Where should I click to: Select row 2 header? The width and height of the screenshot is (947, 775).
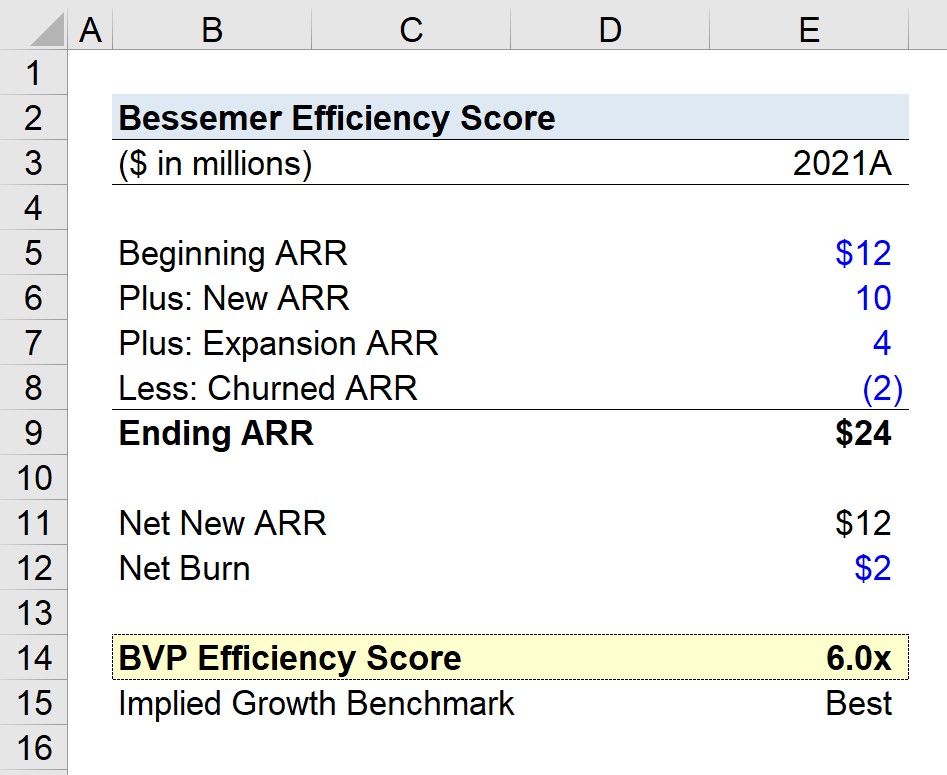click(x=33, y=118)
